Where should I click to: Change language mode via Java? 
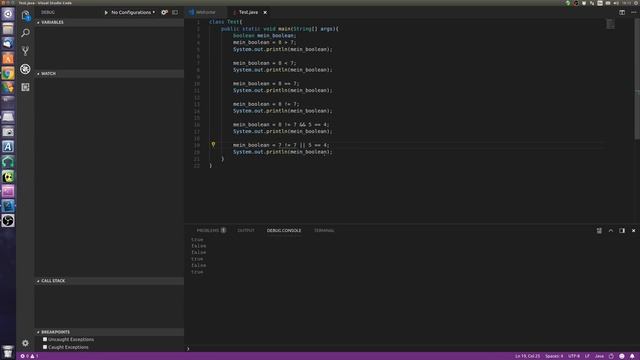tap(599, 356)
